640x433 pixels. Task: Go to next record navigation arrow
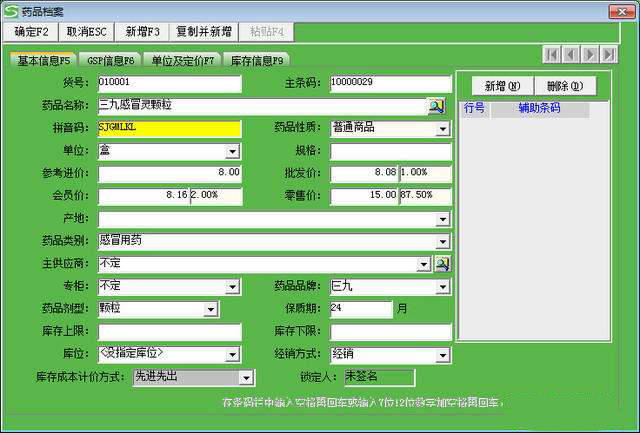pyautogui.click(x=590, y=55)
